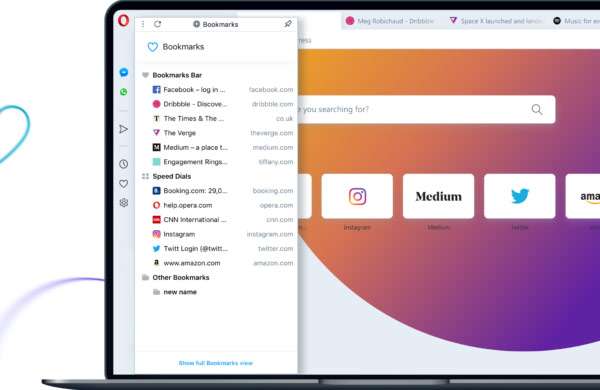Open Messenger in the sidebar

point(124,72)
